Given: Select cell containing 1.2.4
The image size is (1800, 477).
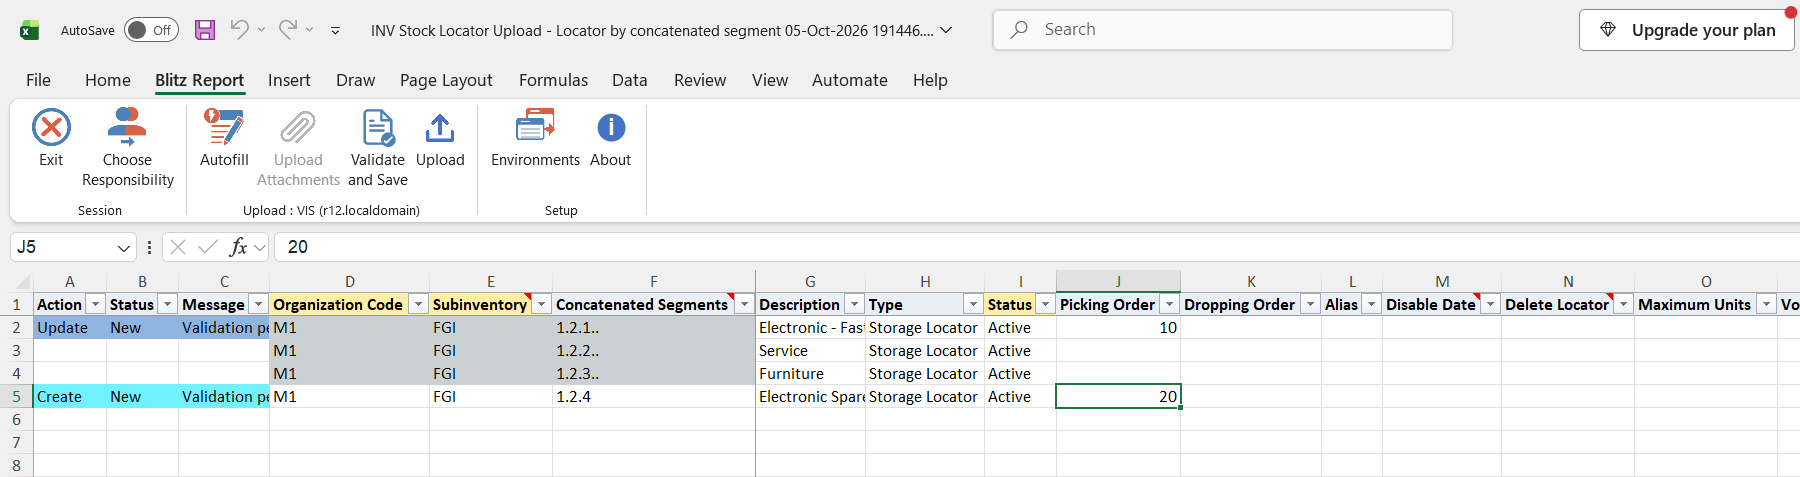Looking at the screenshot, I should click(x=654, y=396).
